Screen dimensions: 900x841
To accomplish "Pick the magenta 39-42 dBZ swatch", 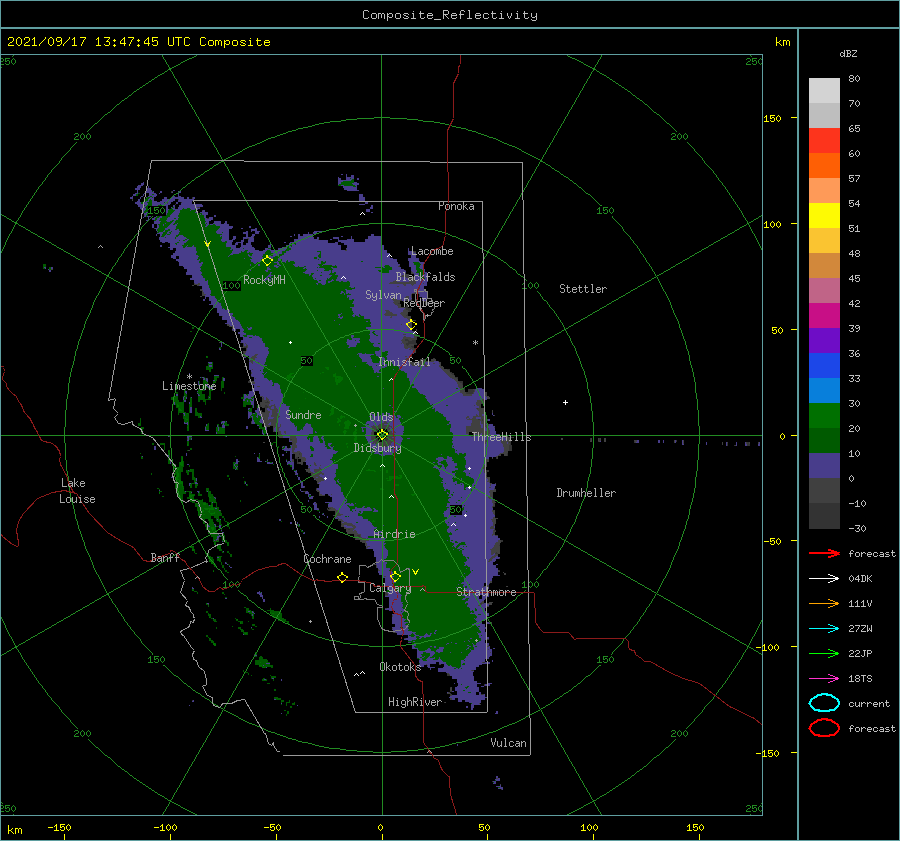I will [x=824, y=315].
